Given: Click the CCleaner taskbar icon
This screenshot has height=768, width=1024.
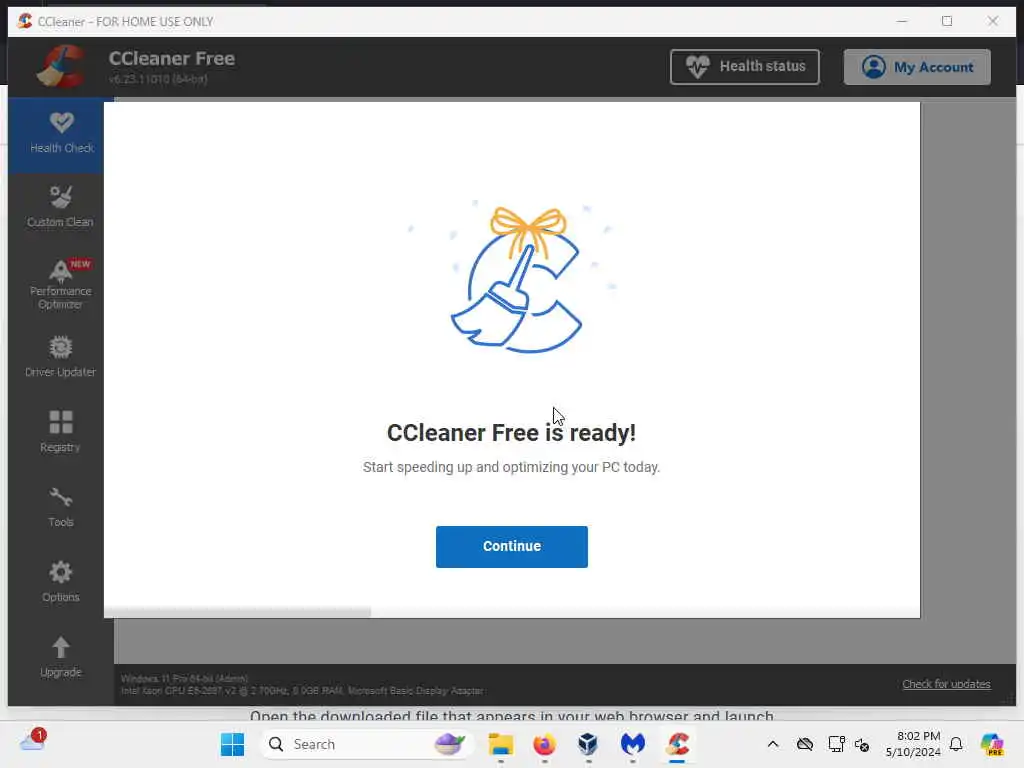Looking at the screenshot, I should (677, 744).
